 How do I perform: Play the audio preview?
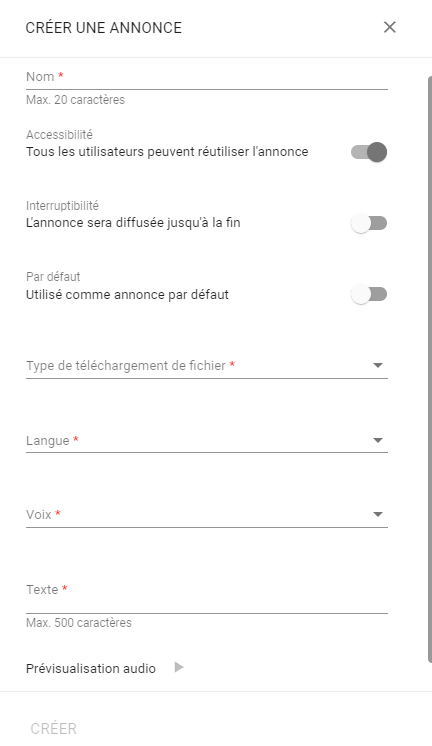pos(179,667)
